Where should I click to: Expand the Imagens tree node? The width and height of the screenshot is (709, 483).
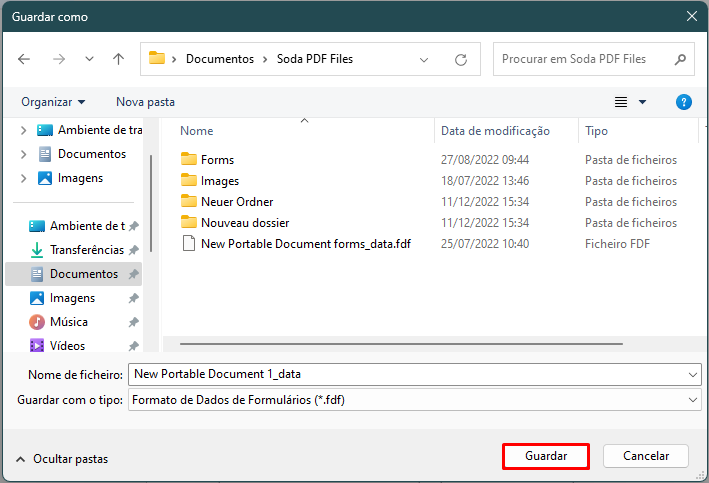(x=24, y=178)
